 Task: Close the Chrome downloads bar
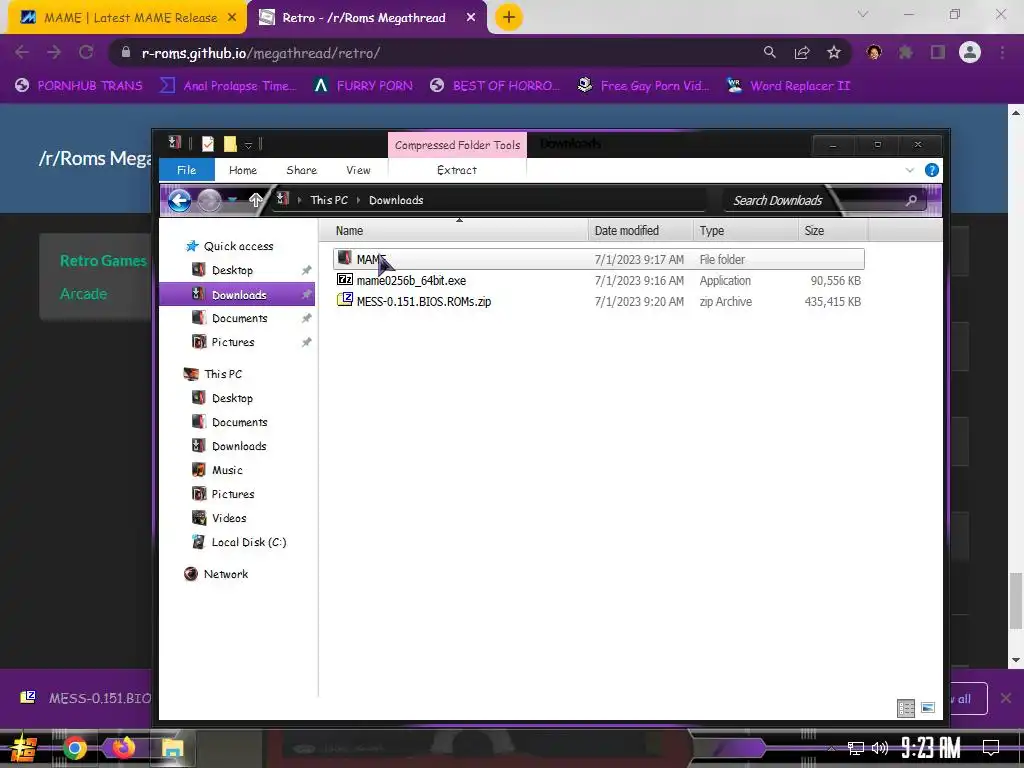click(x=1006, y=699)
